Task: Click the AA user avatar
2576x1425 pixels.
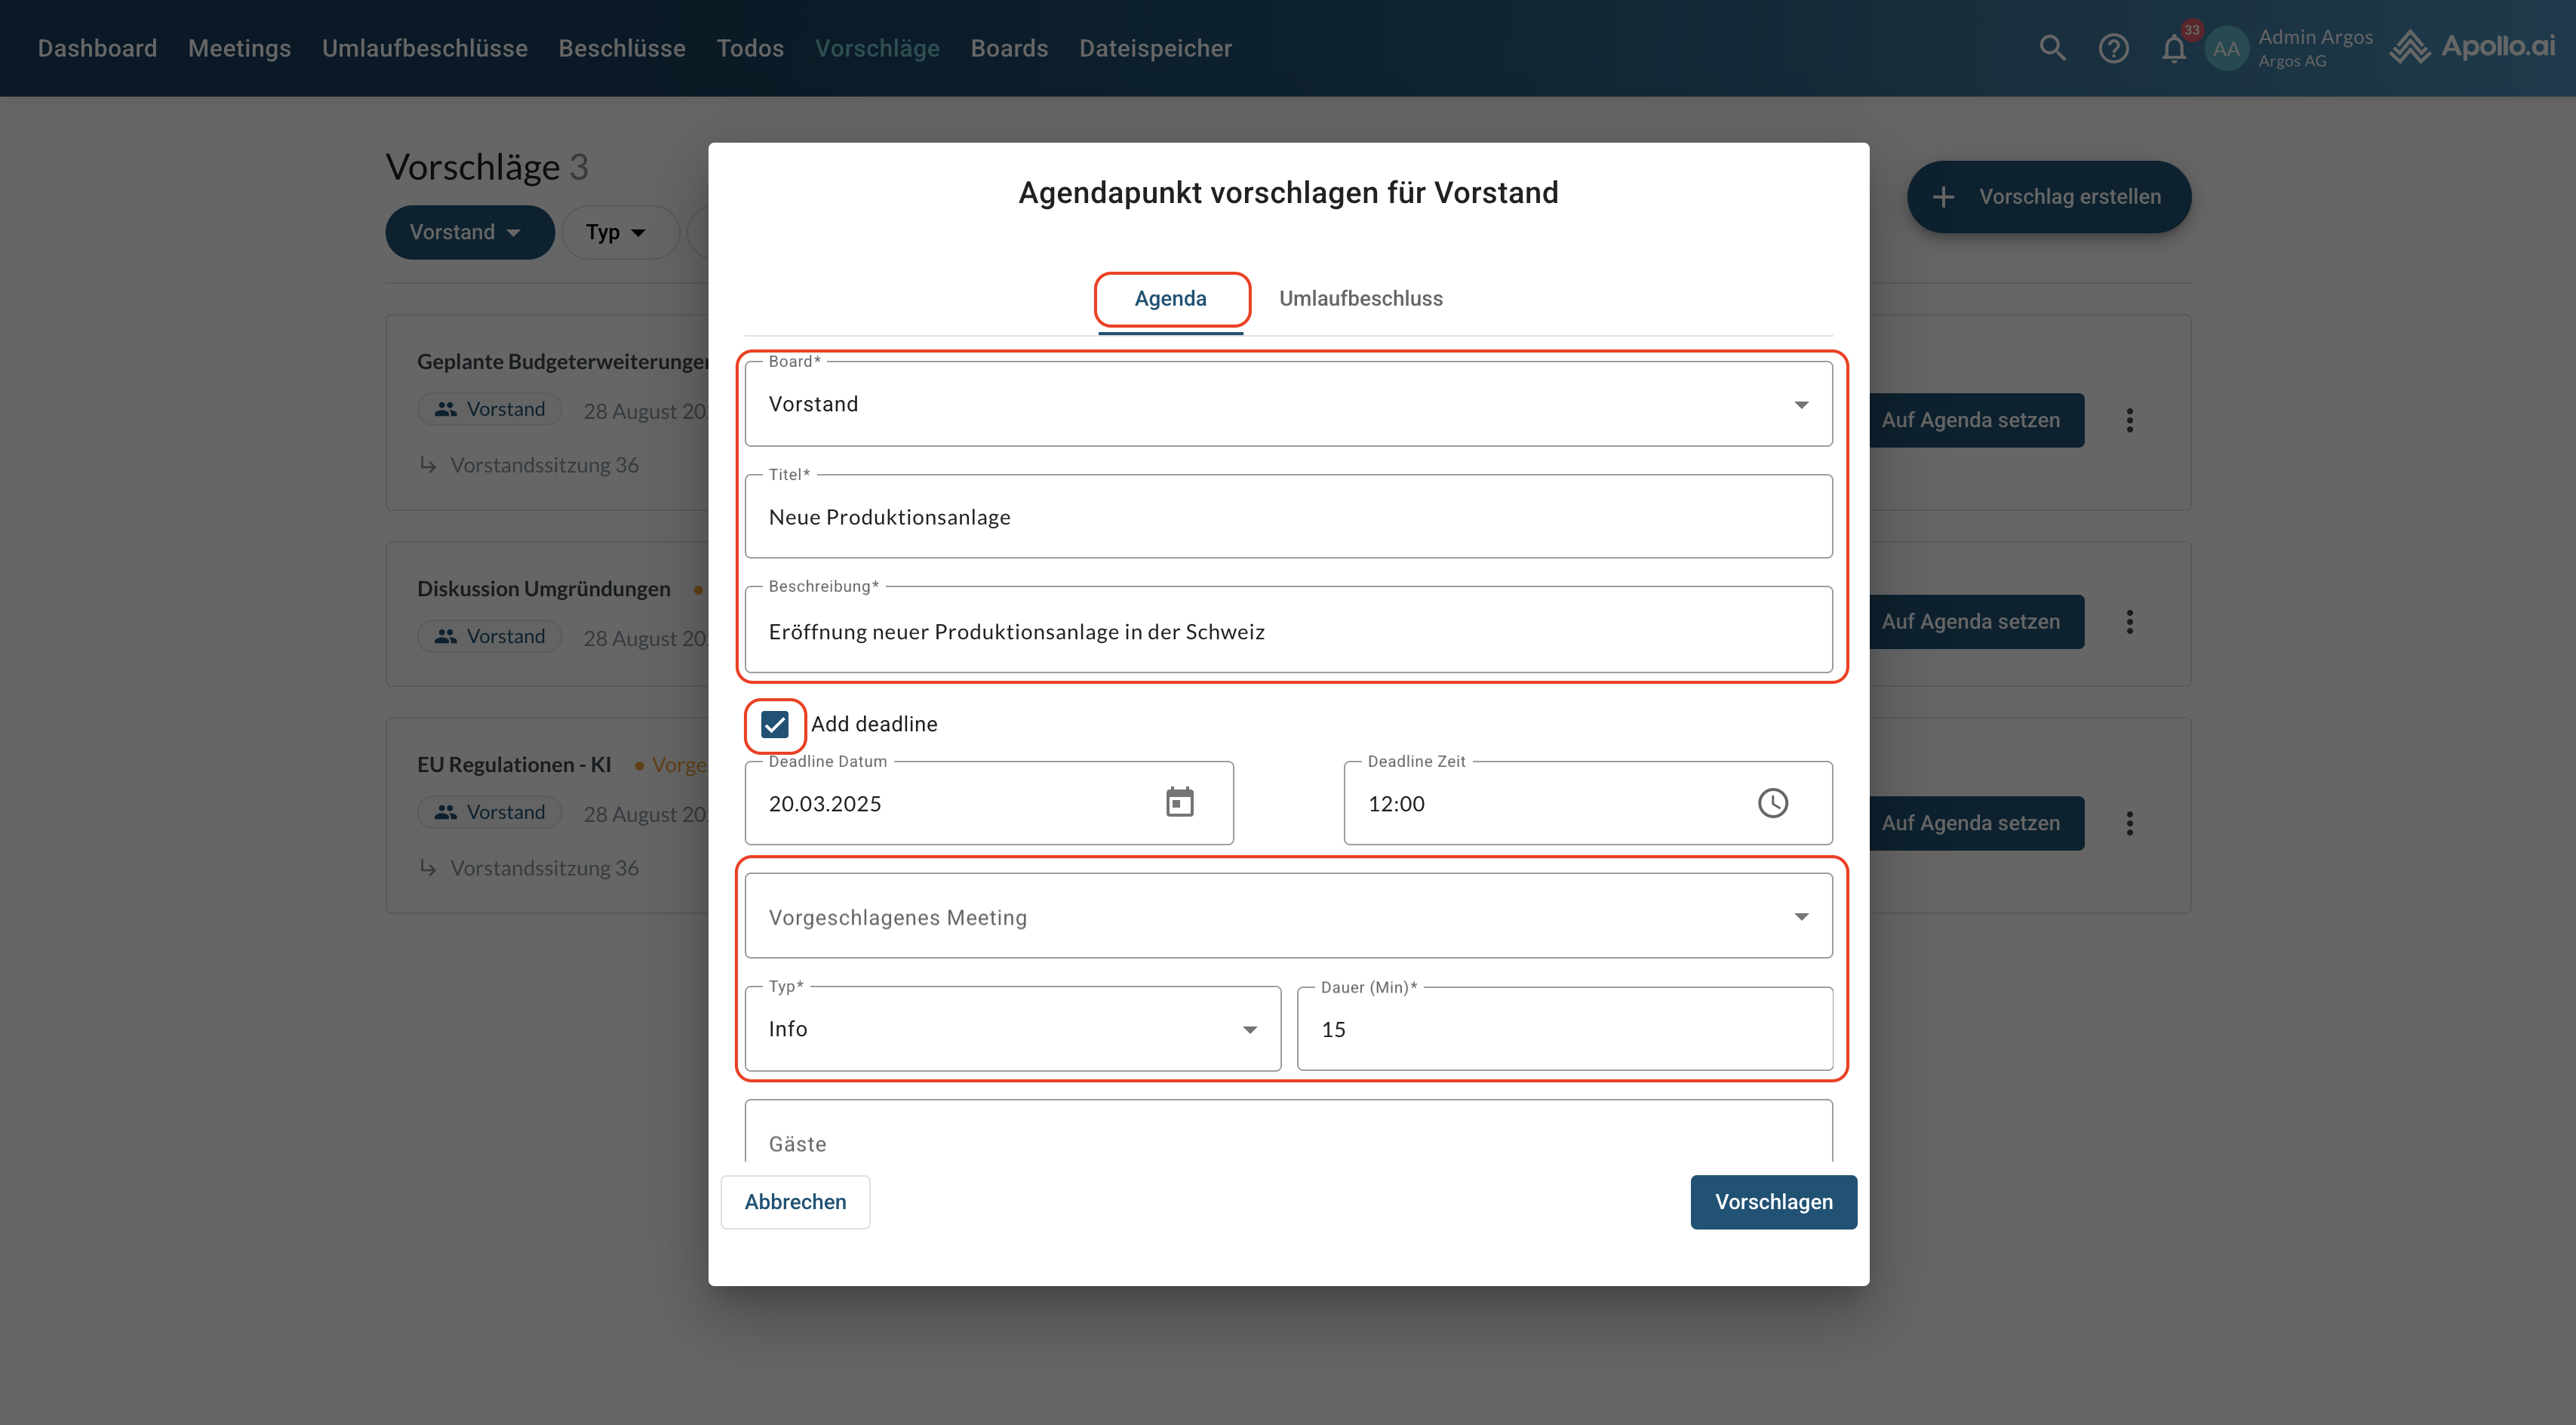Action: [x=2226, y=48]
